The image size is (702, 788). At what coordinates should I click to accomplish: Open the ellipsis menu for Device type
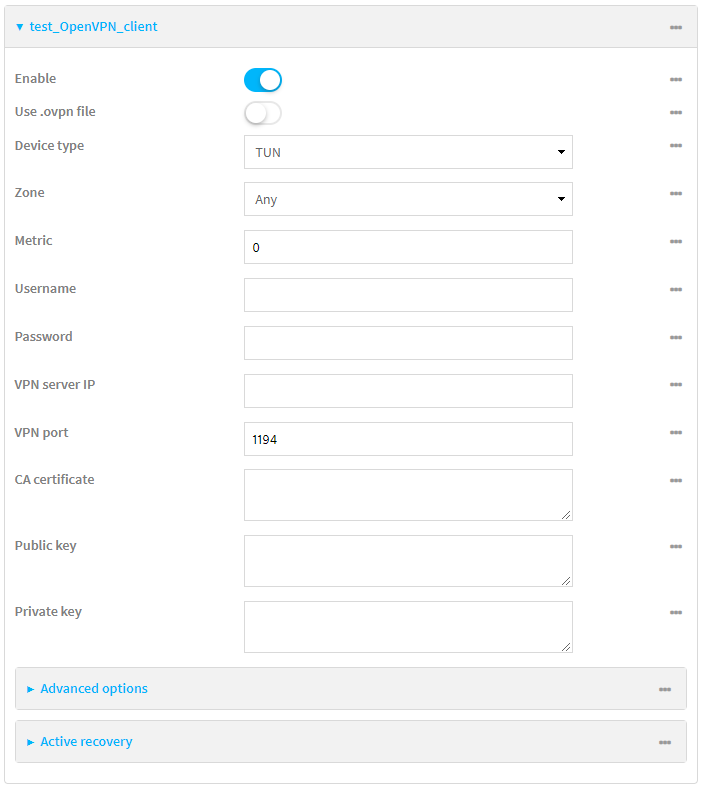pyautogui.click(x=676, y=146)
